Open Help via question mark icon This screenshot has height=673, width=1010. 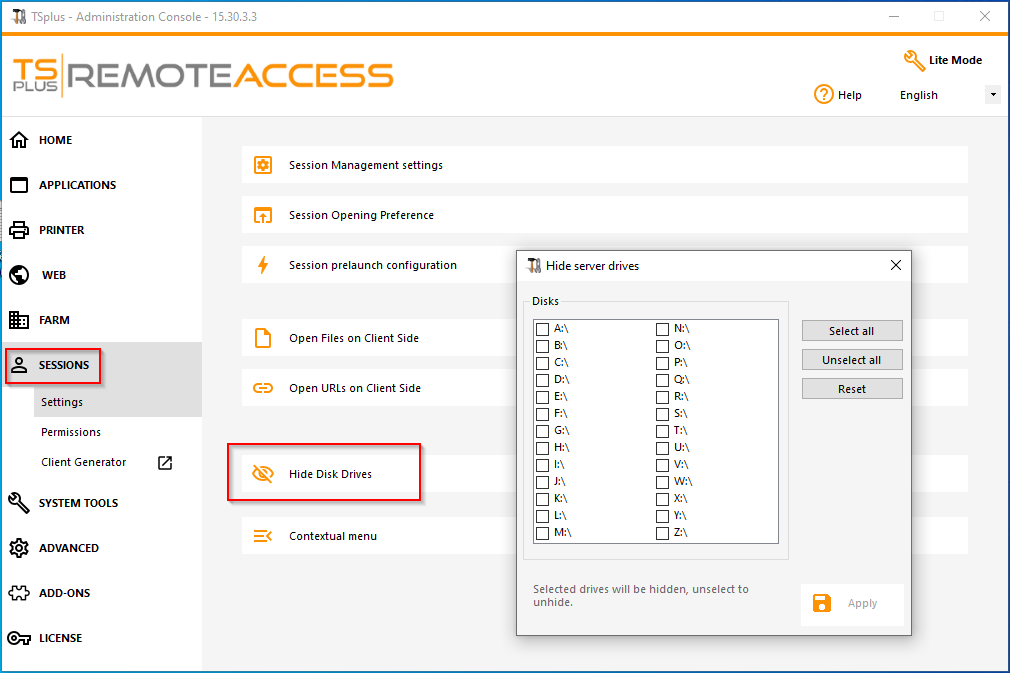pyautogui.click(x=824, y=95)
